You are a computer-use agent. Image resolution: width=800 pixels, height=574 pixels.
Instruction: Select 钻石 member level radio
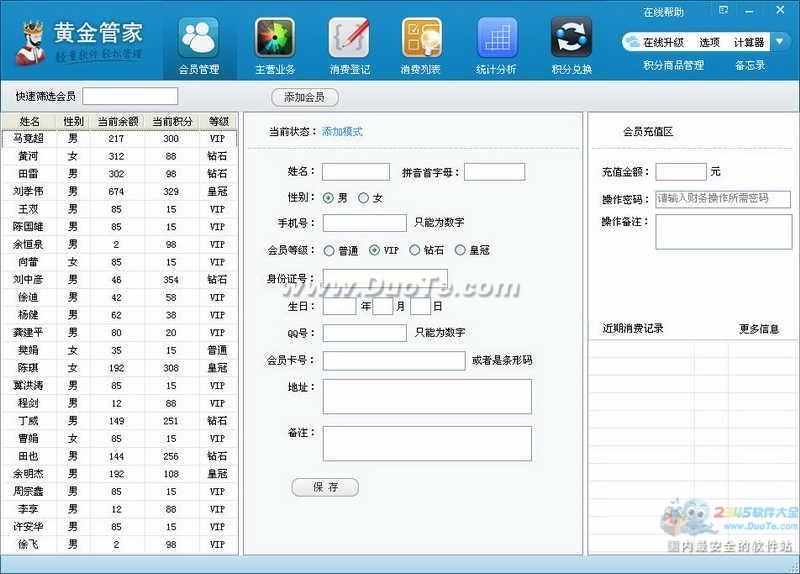pyautogui.click(x=414, y=250)
